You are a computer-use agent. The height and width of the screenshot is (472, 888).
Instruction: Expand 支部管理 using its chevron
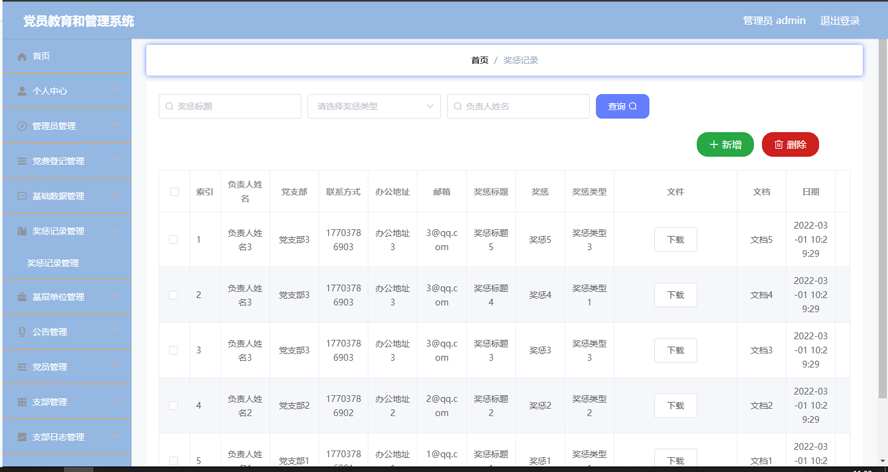(x=116, y=402)
